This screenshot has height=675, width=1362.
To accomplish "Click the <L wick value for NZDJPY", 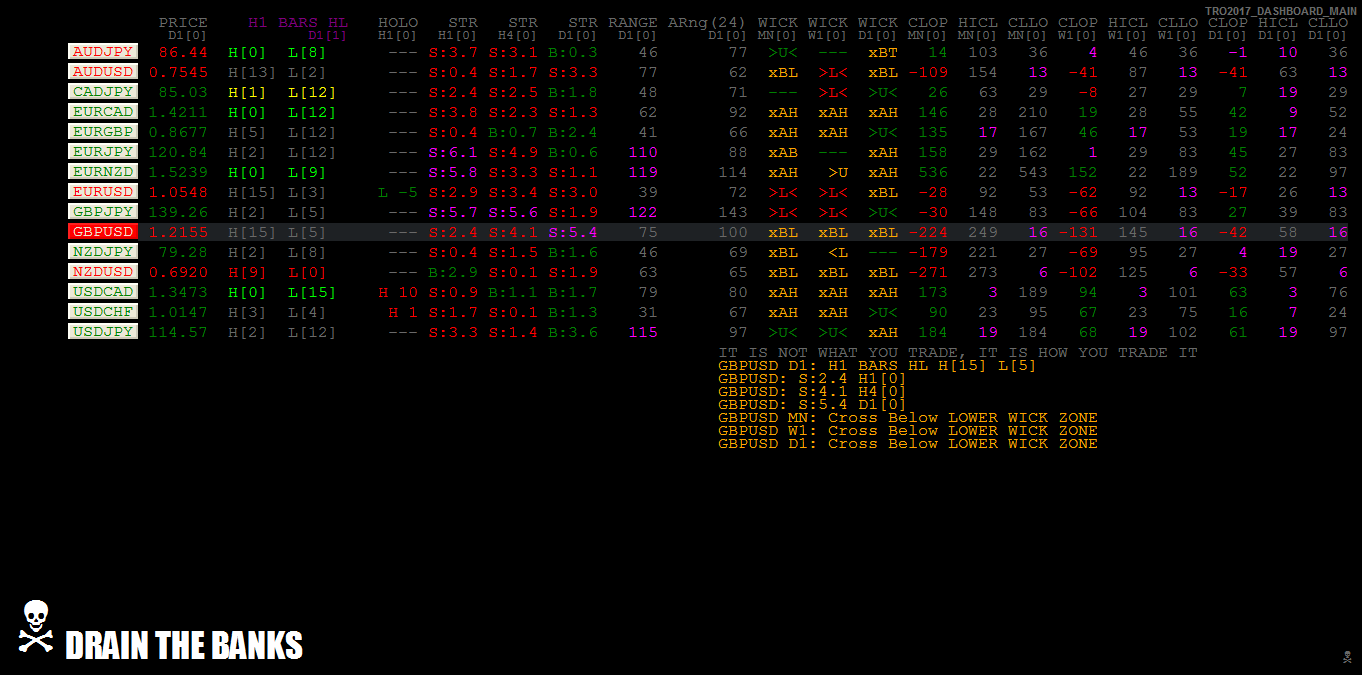I will (838, 252).
